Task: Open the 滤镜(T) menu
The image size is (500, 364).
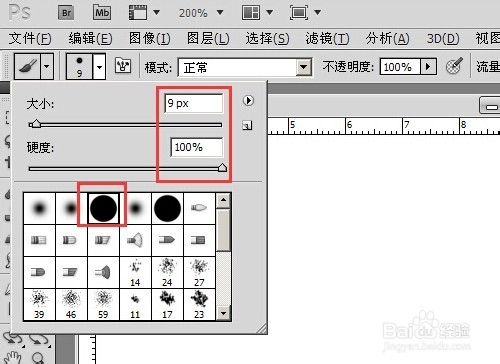Action: pyautogui.click(x=327, y=38)
